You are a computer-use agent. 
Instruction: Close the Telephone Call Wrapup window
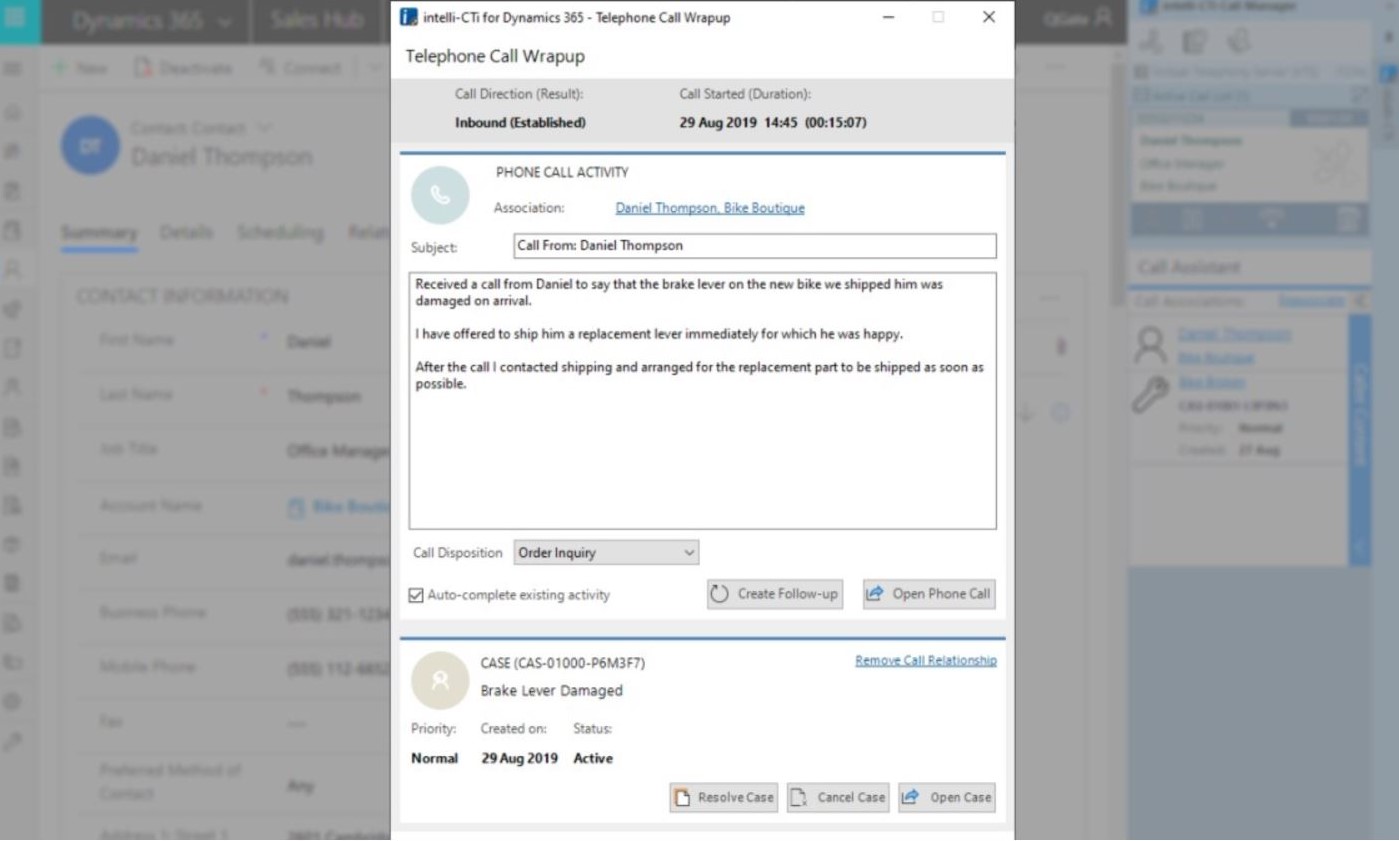click(x=989, y=18)
